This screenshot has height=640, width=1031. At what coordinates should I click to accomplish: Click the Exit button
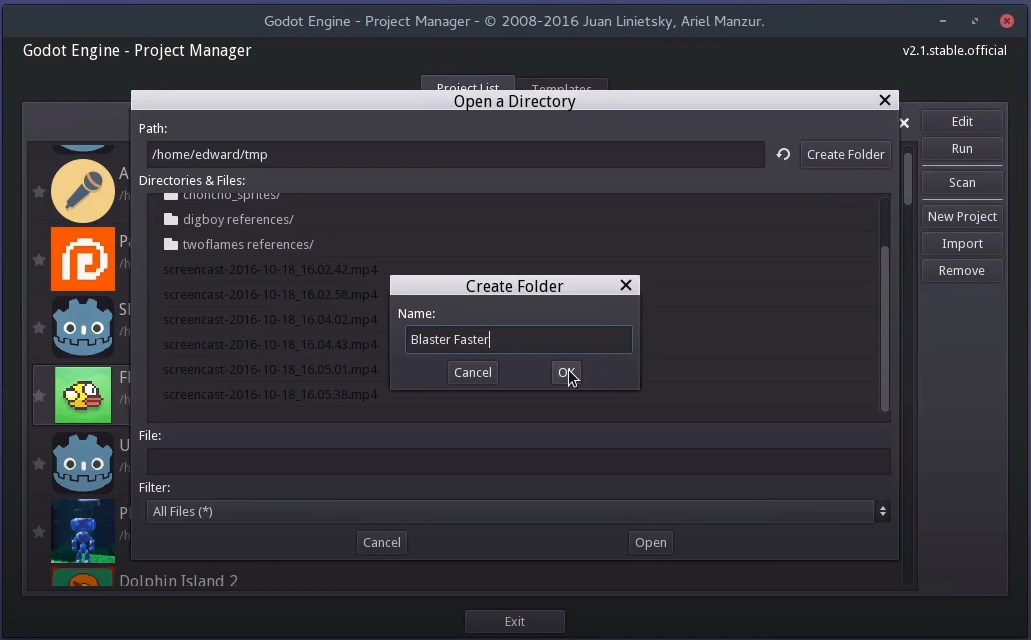514,622
